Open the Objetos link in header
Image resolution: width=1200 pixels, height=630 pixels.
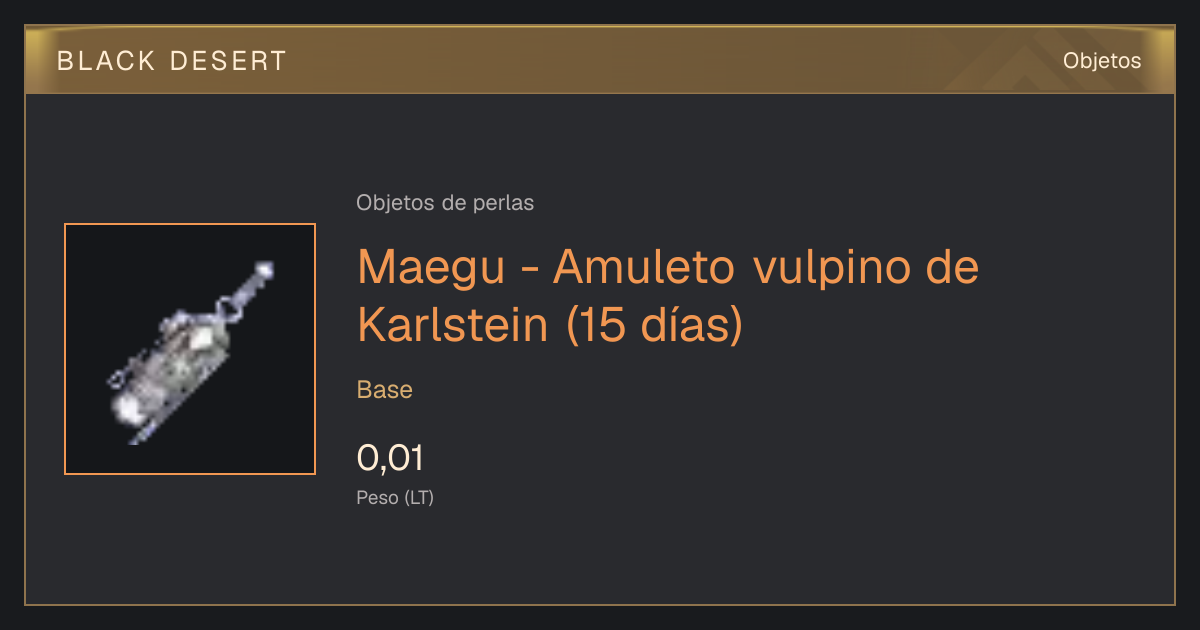pyautogui.click(x=1102, y=61)
